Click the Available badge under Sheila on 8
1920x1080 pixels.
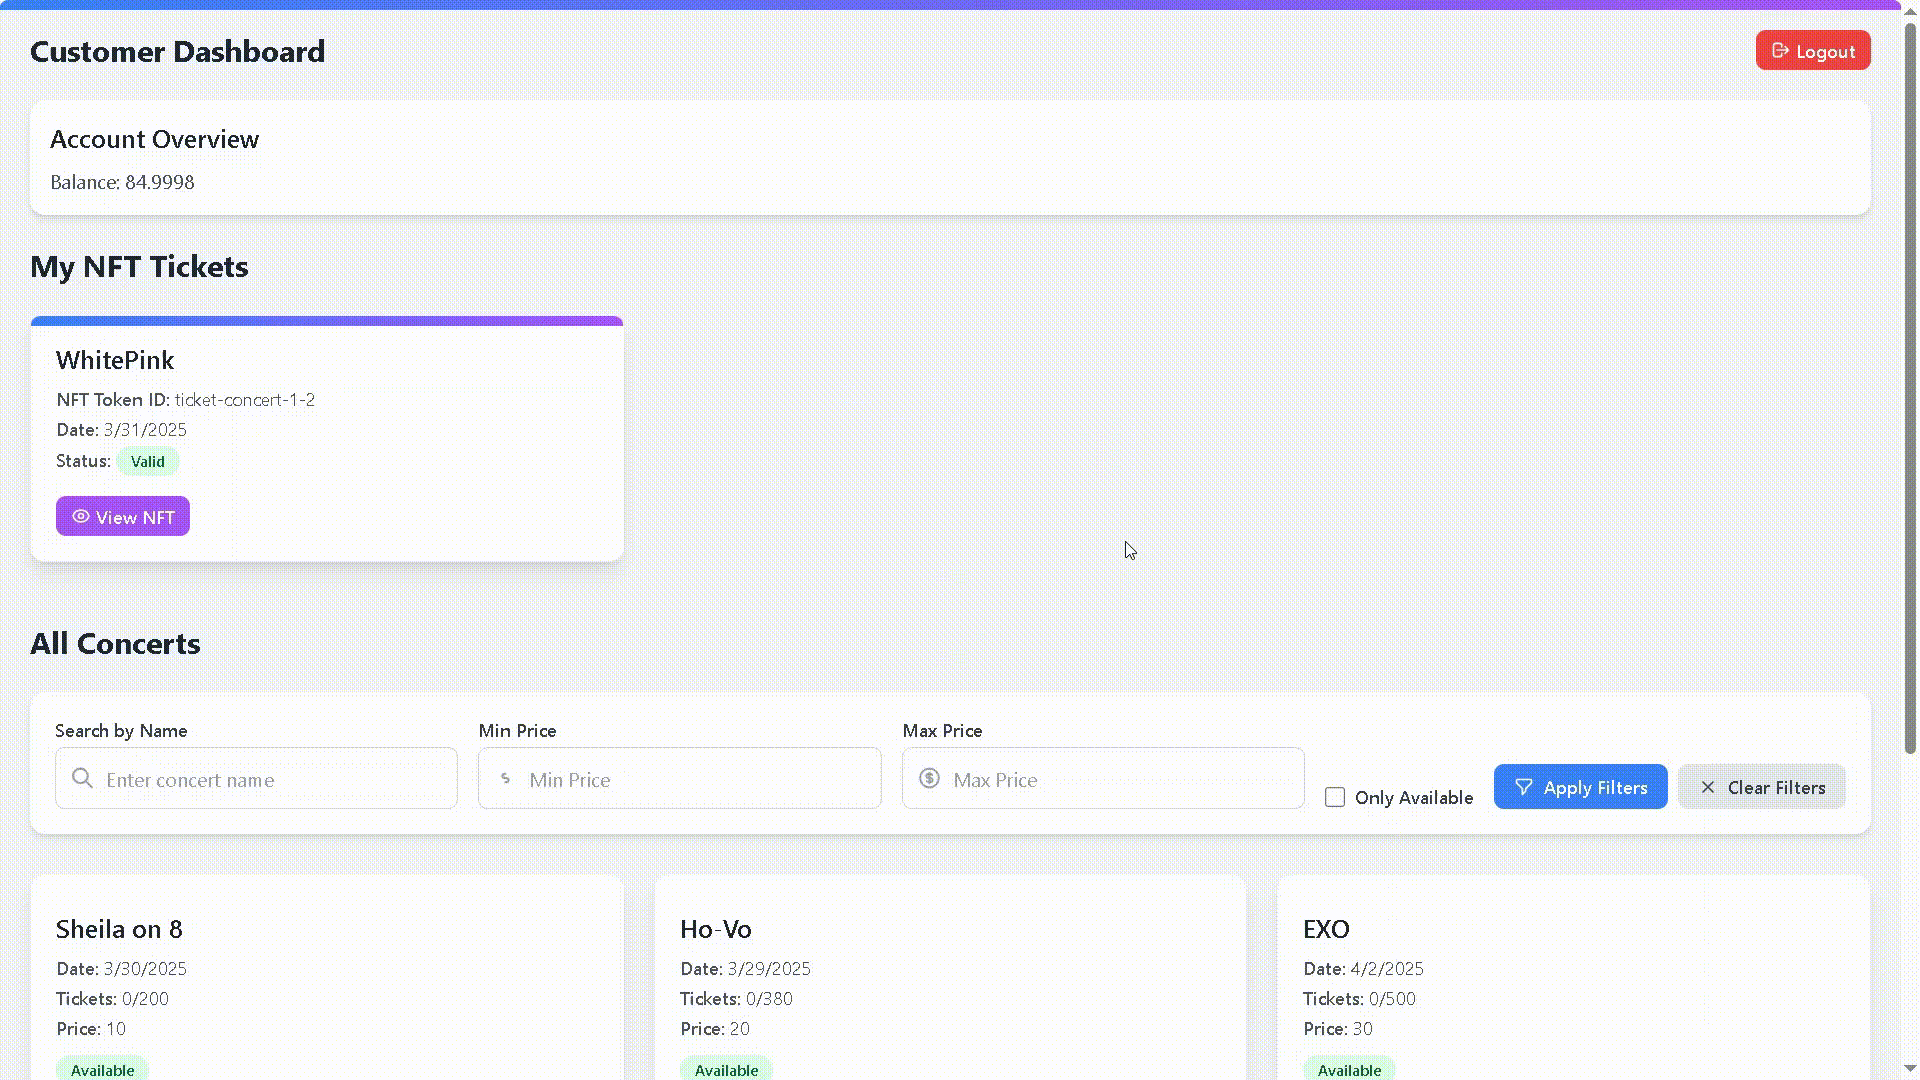[102, 1070]
